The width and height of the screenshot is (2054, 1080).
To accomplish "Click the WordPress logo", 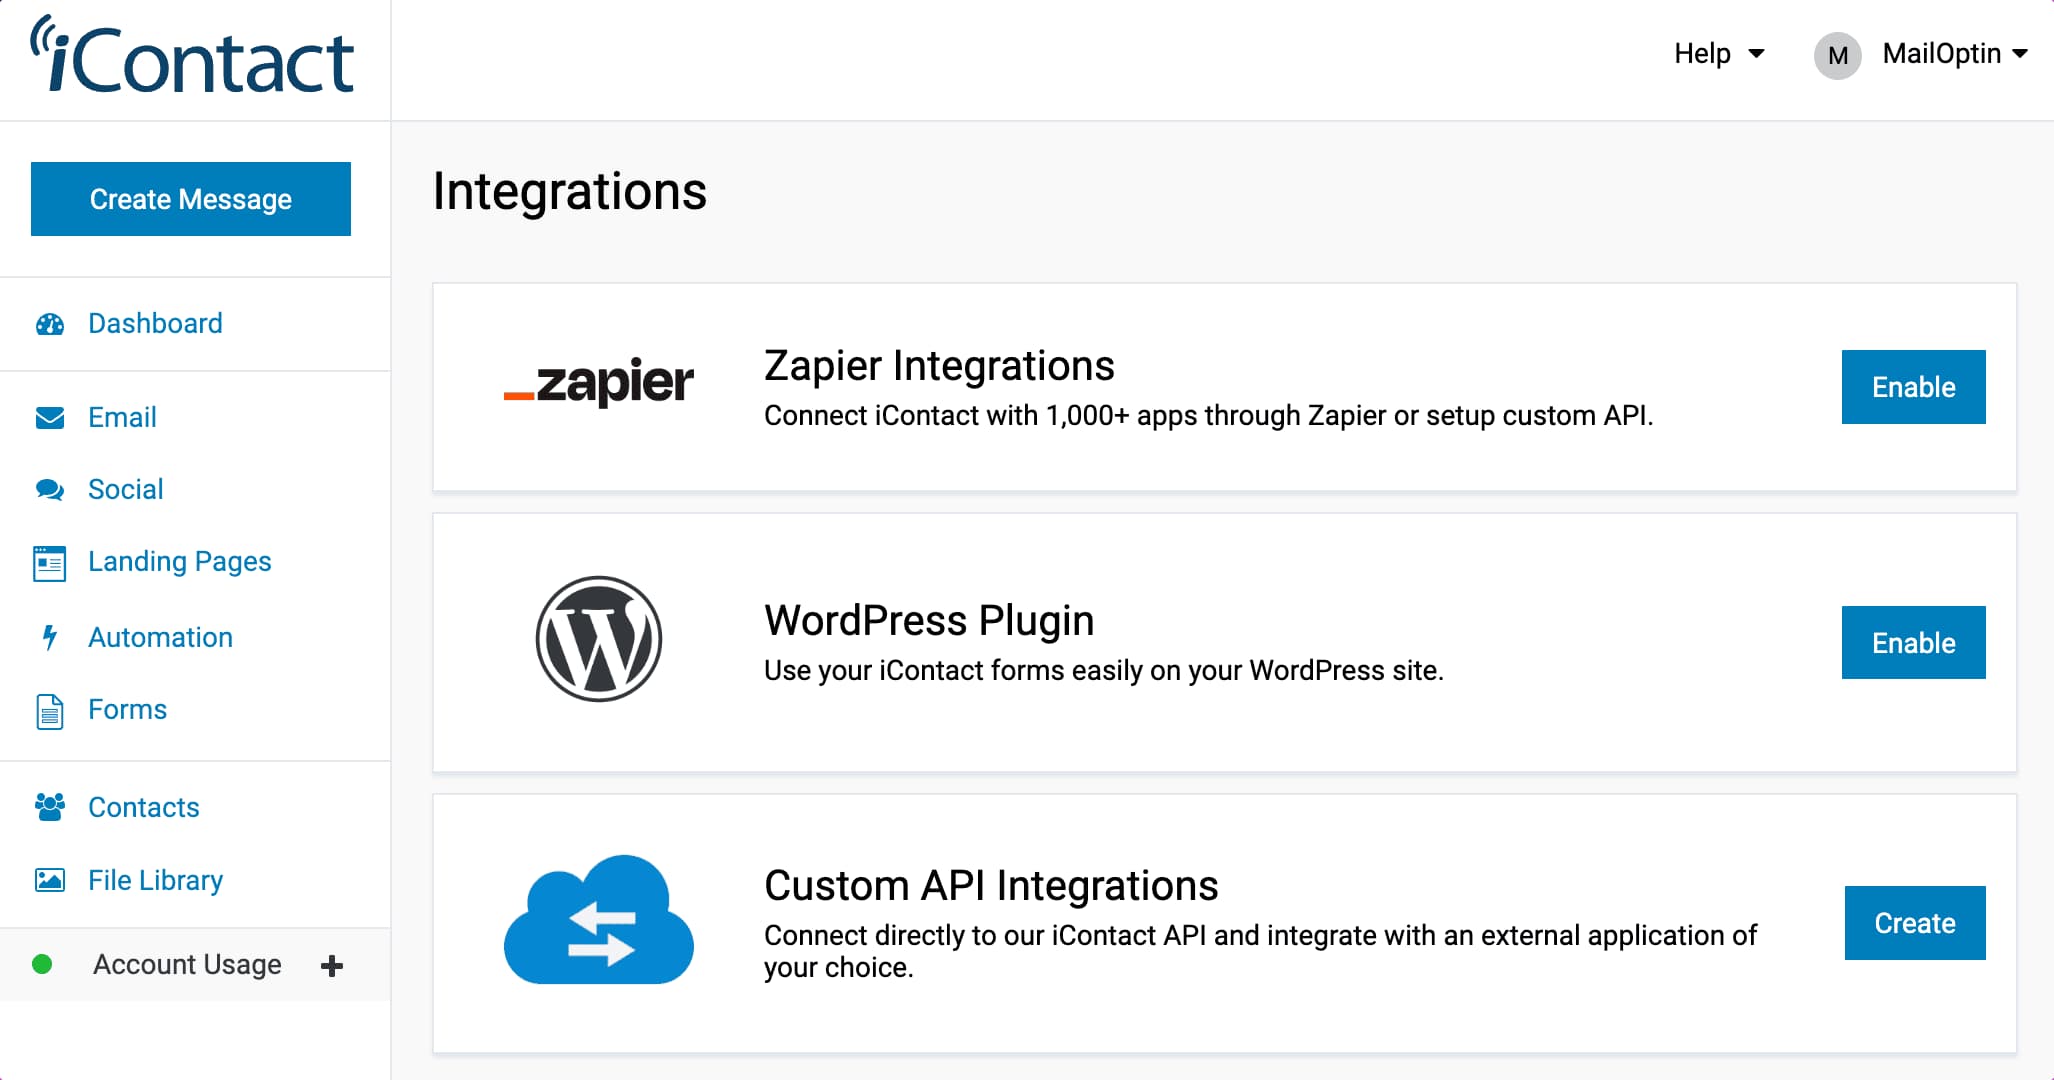I will point(599,639).
